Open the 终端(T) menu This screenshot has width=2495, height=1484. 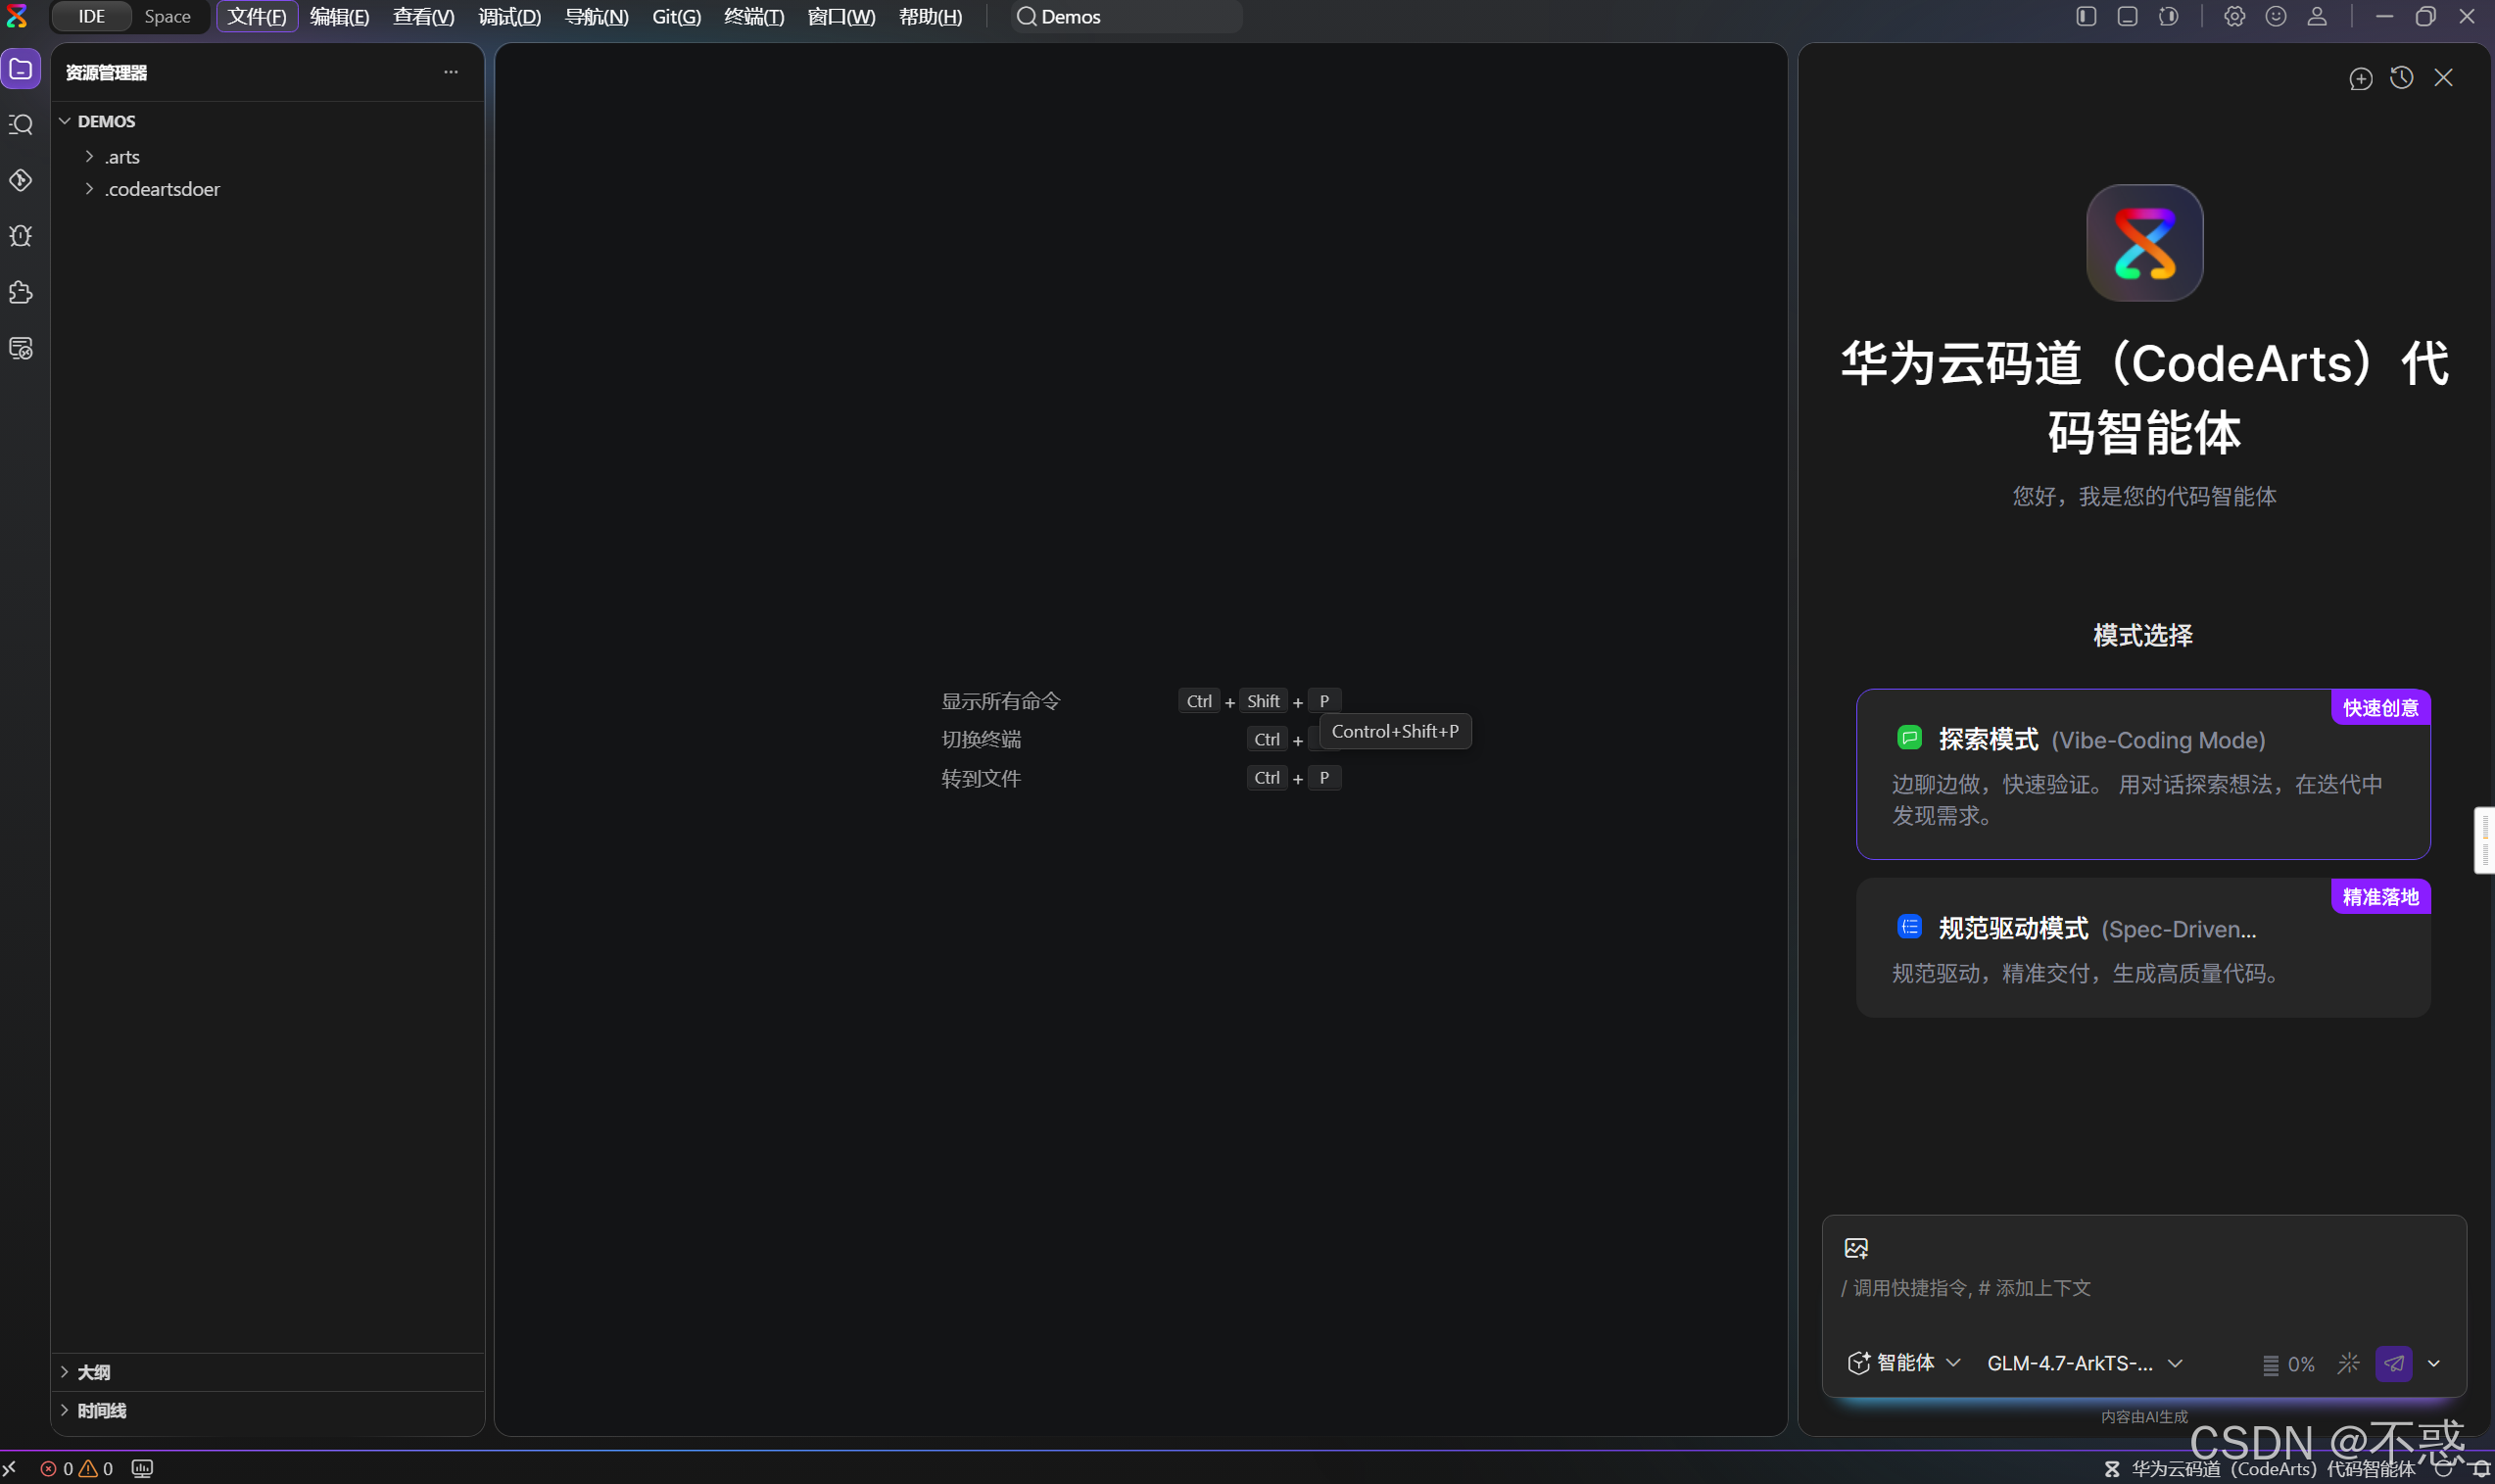pos(754,16)
